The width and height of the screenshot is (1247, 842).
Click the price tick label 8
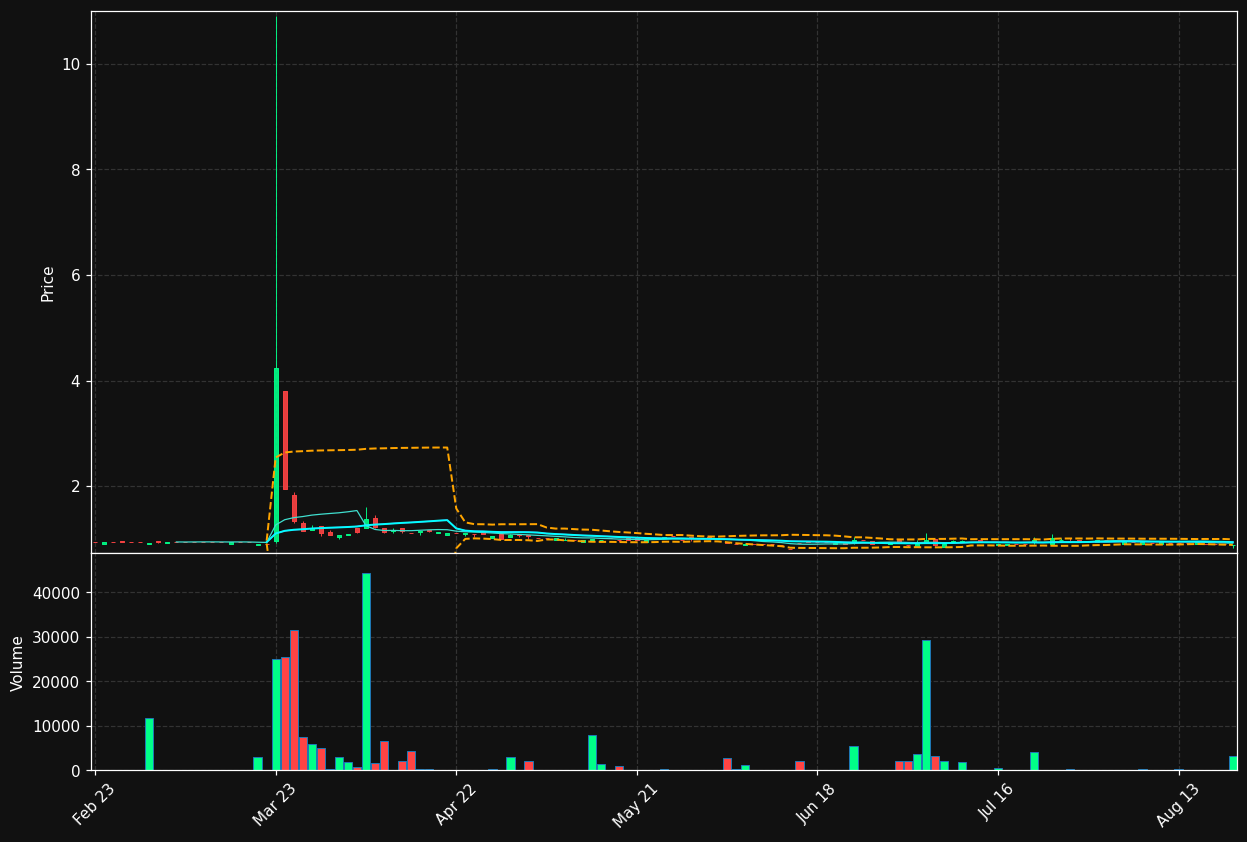click(x=76, y=170)
